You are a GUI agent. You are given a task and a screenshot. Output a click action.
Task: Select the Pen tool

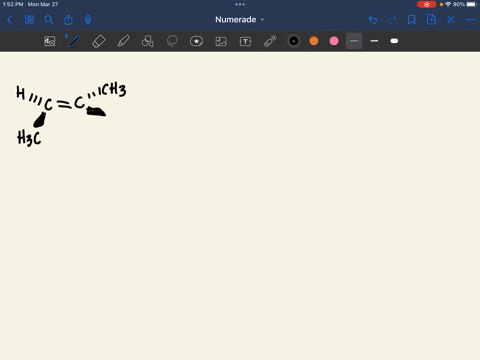(x=74, y=41)
